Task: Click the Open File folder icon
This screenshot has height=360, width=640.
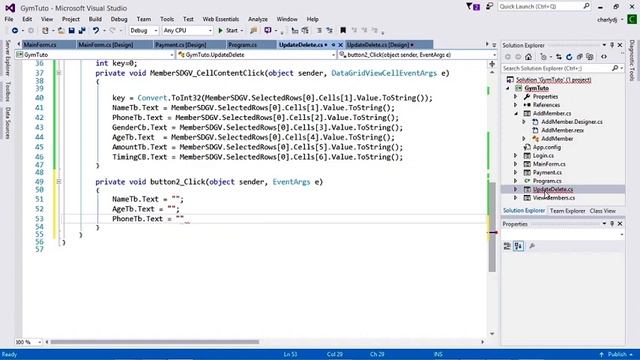Action: click(61, 31)
